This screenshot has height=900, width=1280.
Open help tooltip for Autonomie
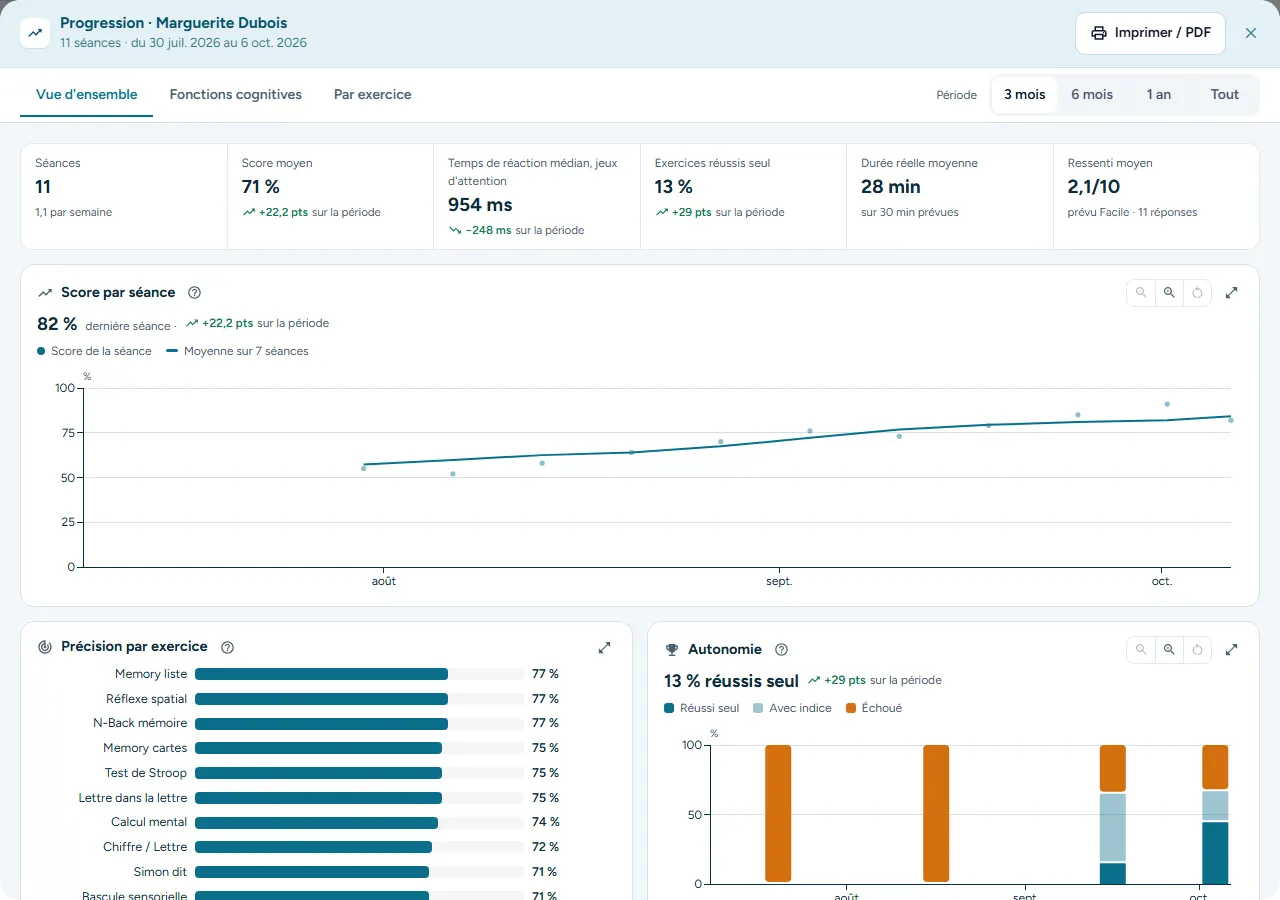pyautogui.click(x=782, y=650)
